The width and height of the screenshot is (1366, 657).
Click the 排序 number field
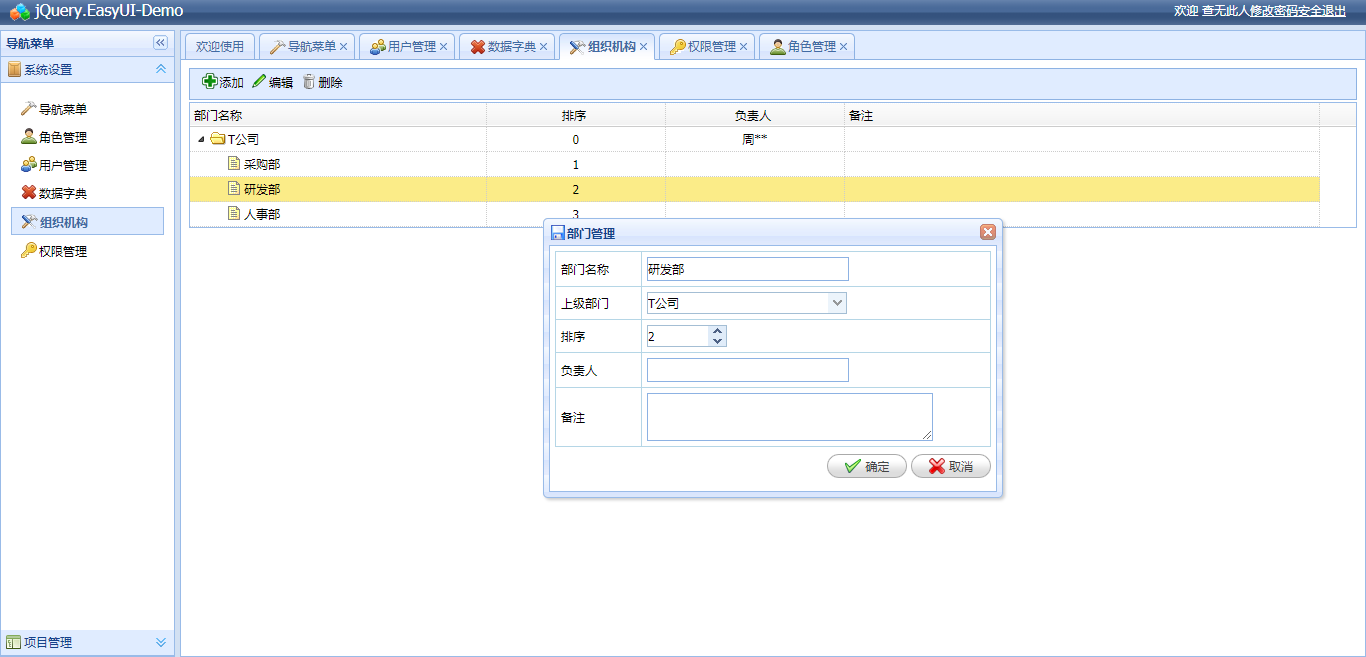tap(678, 336)
